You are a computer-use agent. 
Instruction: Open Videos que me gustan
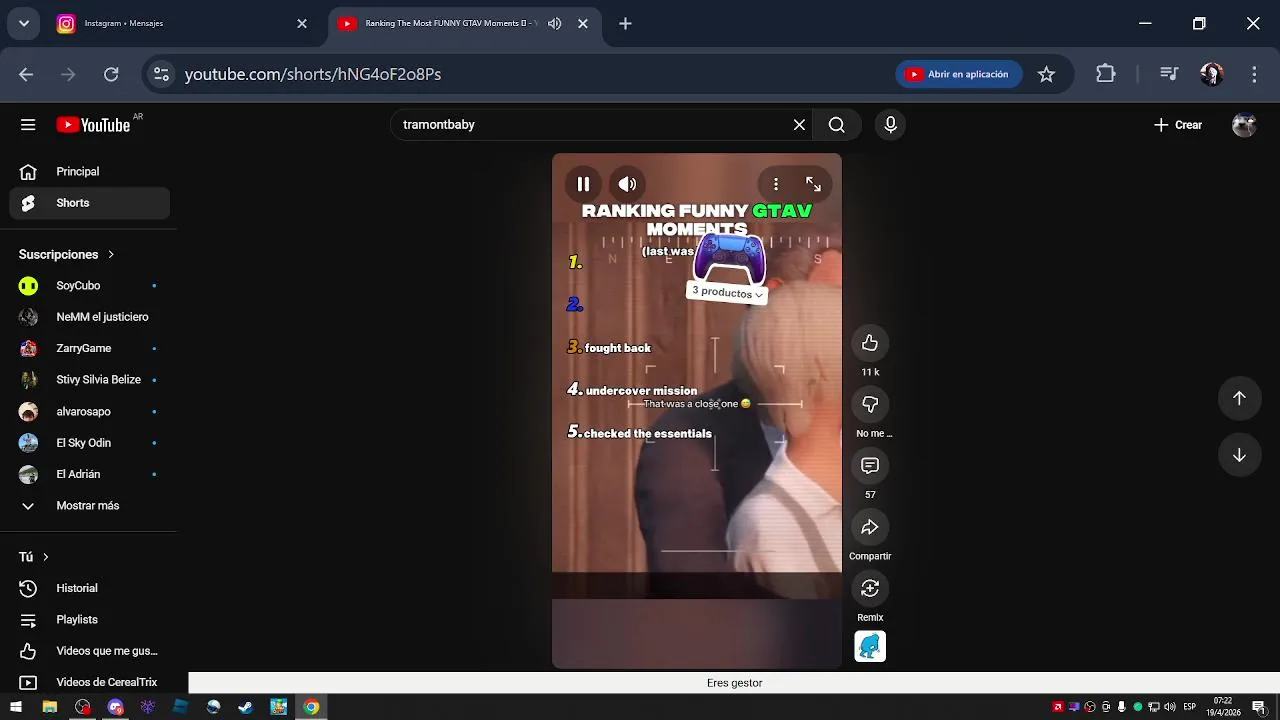(x=90, y=651)
